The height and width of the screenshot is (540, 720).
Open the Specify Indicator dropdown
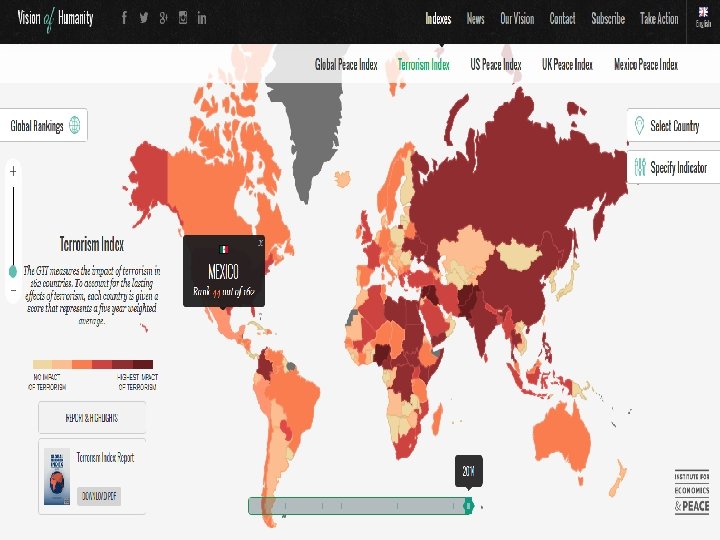[674, 167]
